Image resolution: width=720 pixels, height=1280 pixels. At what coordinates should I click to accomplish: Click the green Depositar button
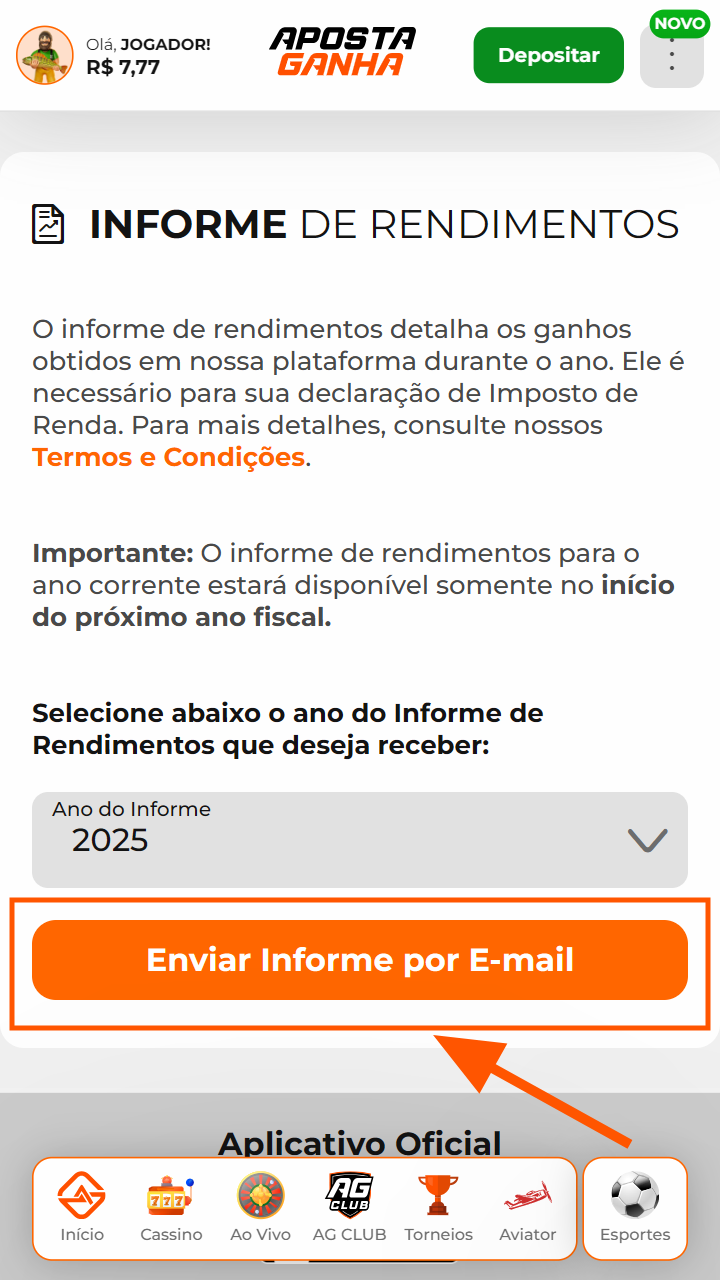coord(548,55)
